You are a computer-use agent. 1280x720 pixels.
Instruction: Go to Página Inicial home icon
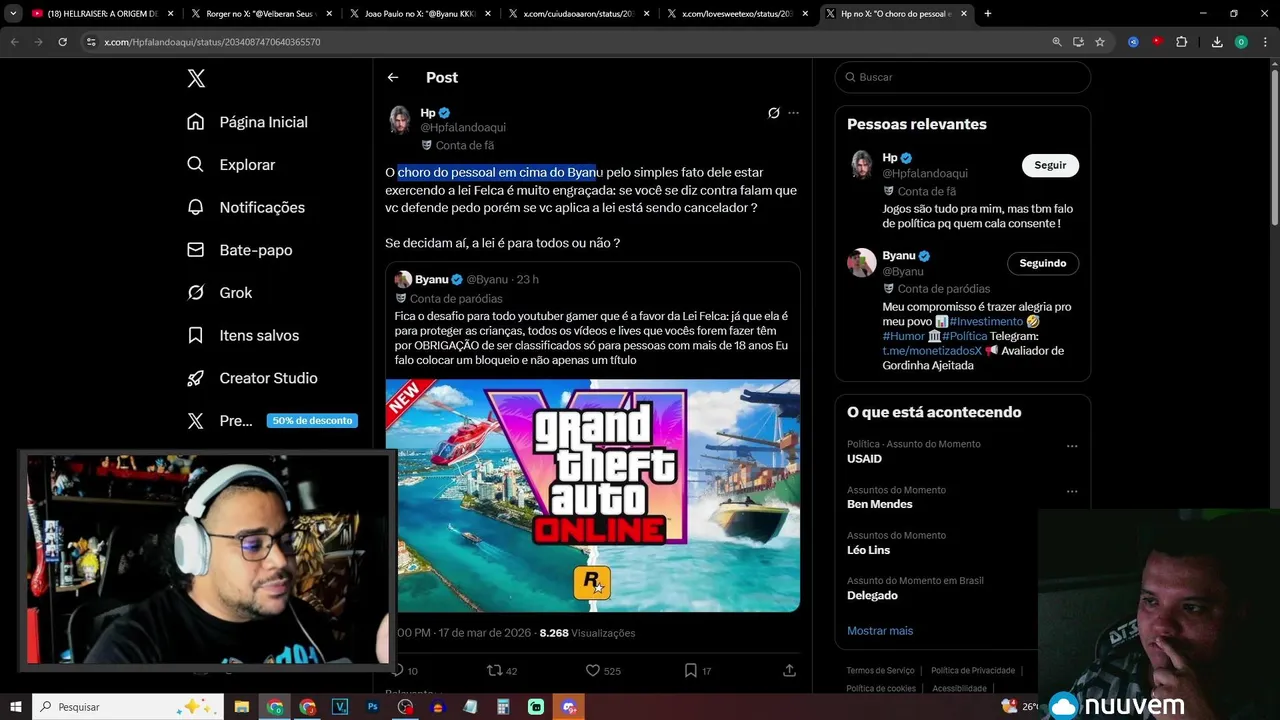pos(196,122)
